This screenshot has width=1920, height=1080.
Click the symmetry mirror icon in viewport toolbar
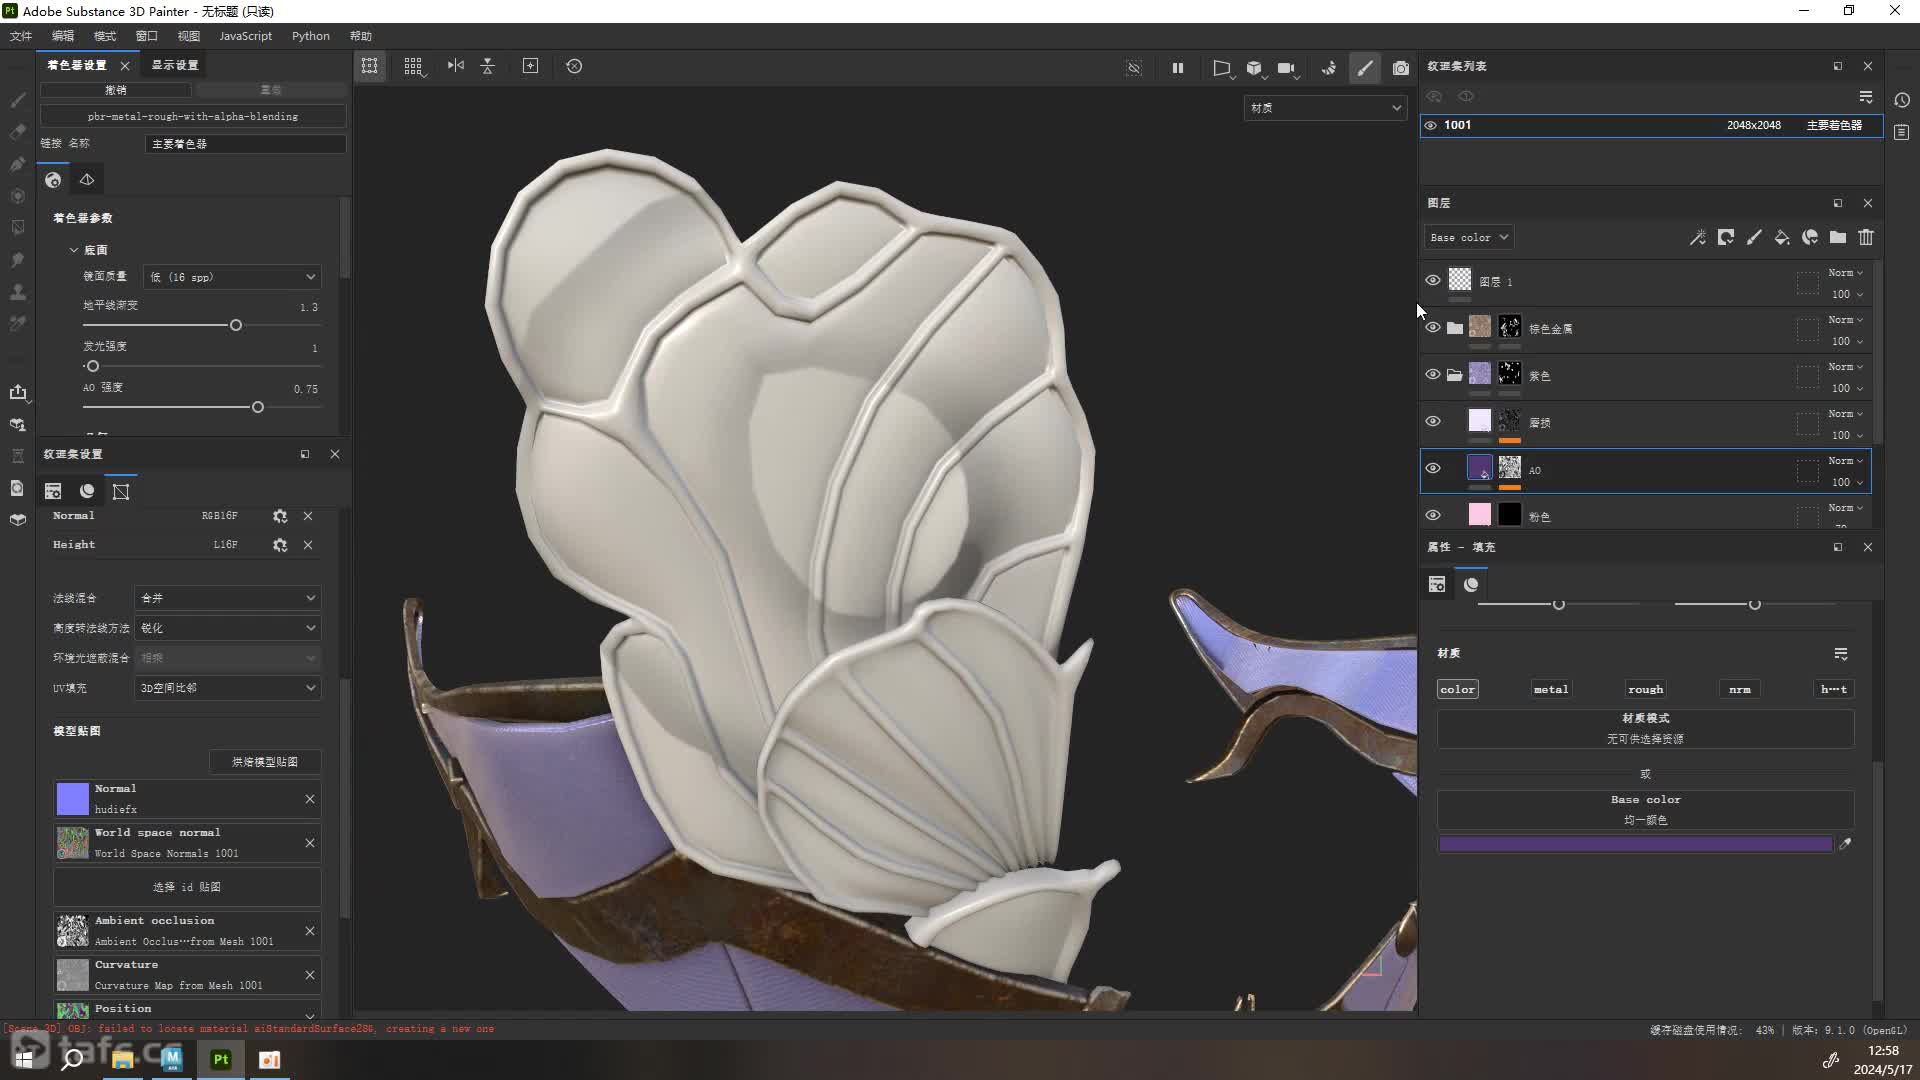(456, 66)
